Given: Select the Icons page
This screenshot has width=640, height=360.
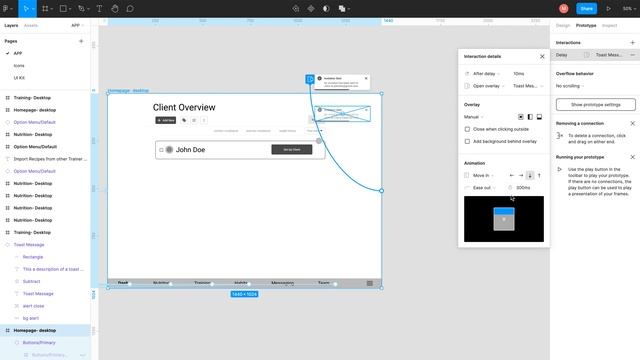Looking at the screenshot, I should tap(19, 66).
